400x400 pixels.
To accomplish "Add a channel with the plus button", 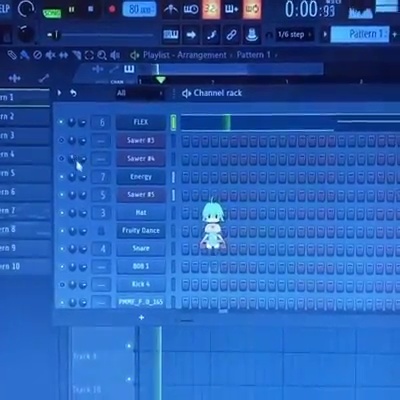I will (x=141, y=317).
